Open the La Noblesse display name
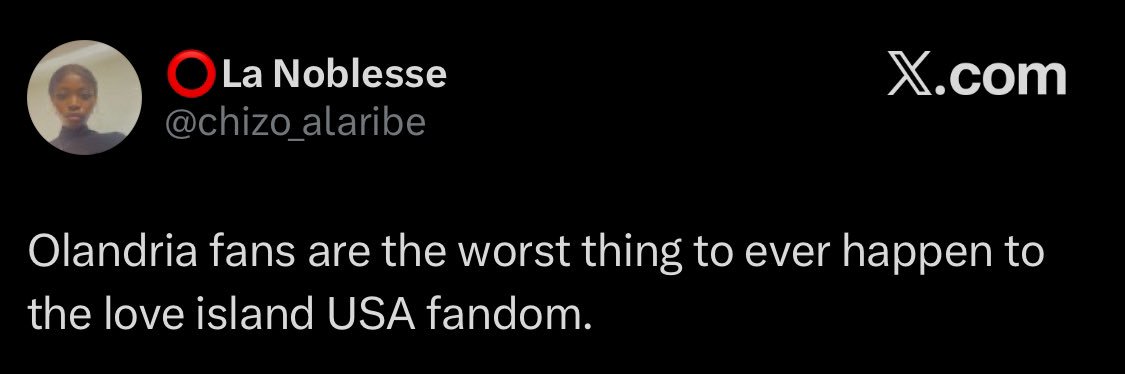 (x=334, y=75)
